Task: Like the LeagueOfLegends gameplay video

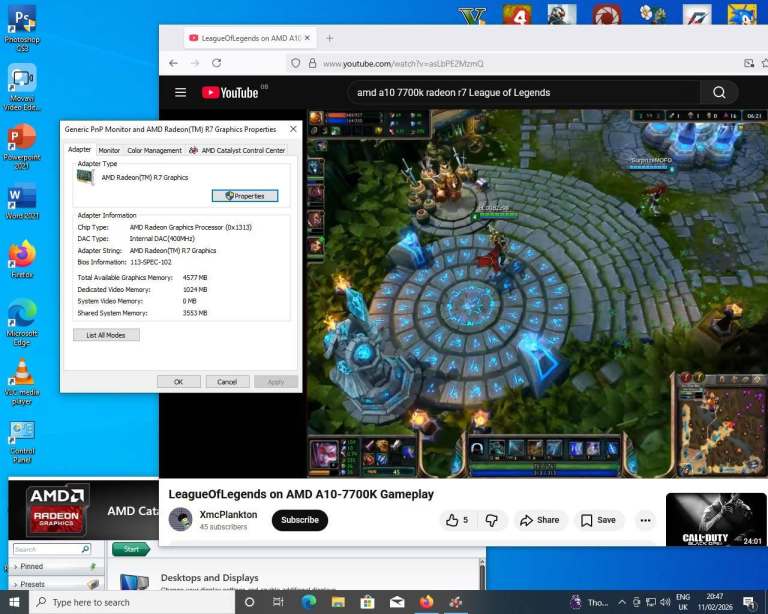Action: point(456,520)
